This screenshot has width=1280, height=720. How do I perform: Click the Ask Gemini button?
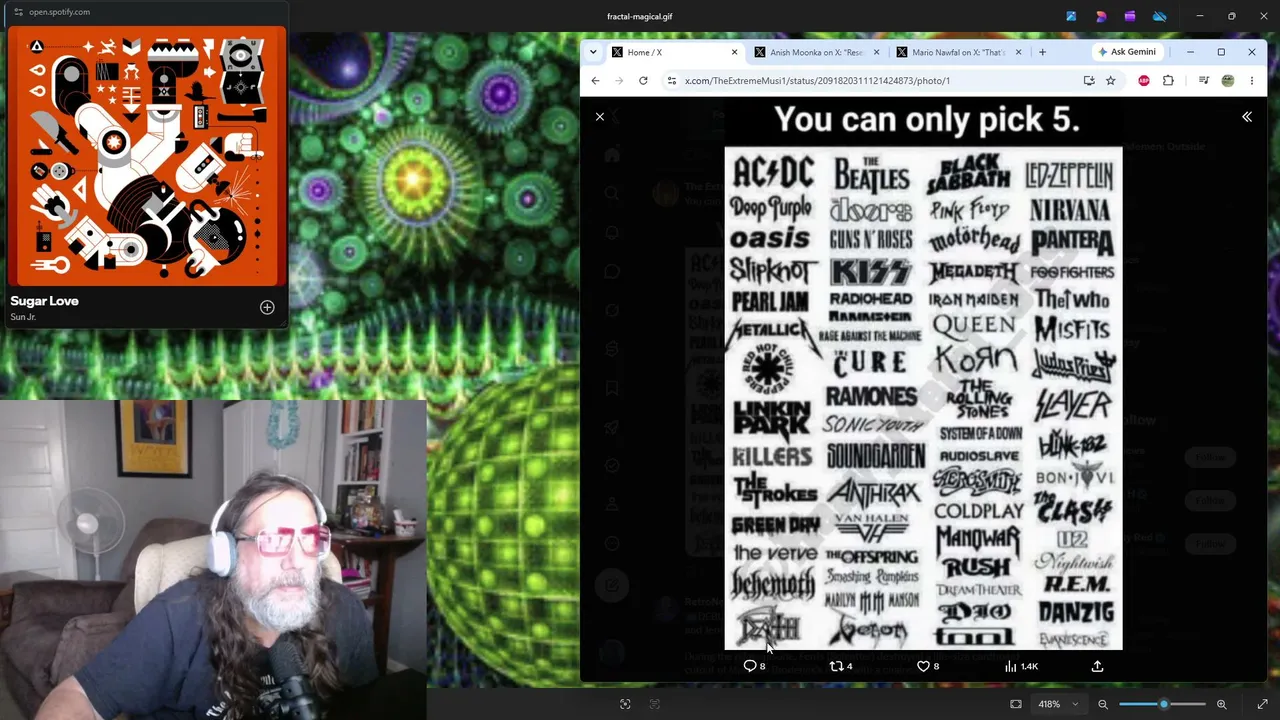point(1127,52)
